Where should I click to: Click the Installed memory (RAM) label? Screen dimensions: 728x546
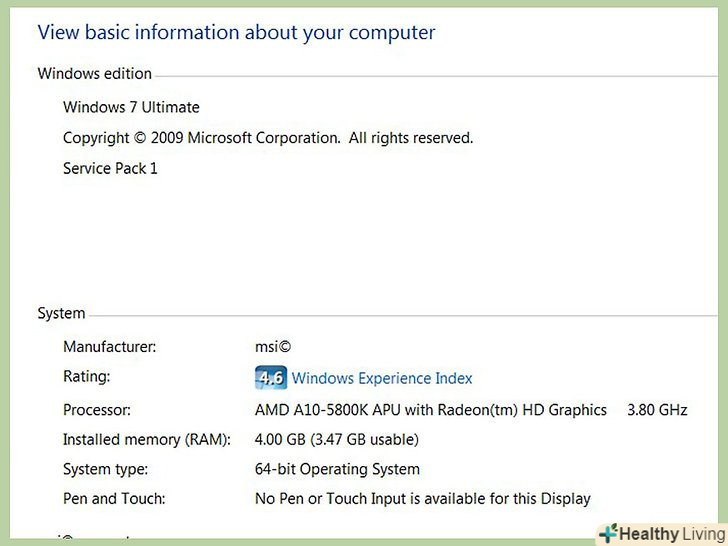(147, 439)
